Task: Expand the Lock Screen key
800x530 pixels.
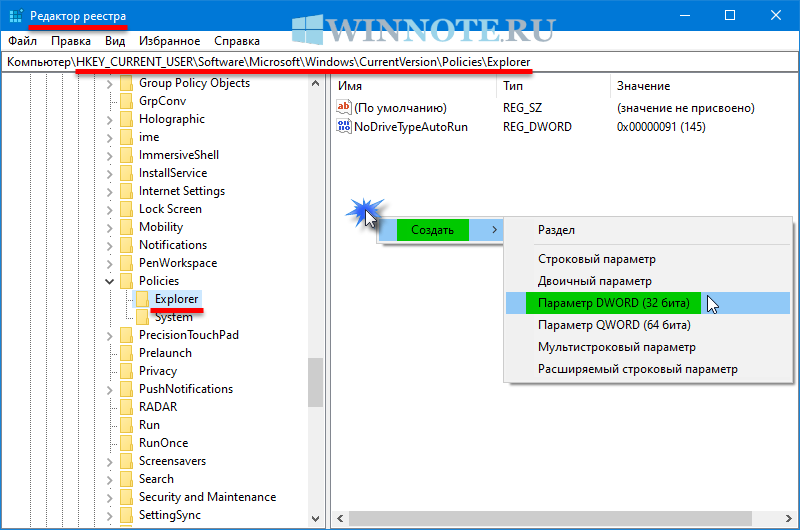Action: pyautogui.click(x=109, y=209)
